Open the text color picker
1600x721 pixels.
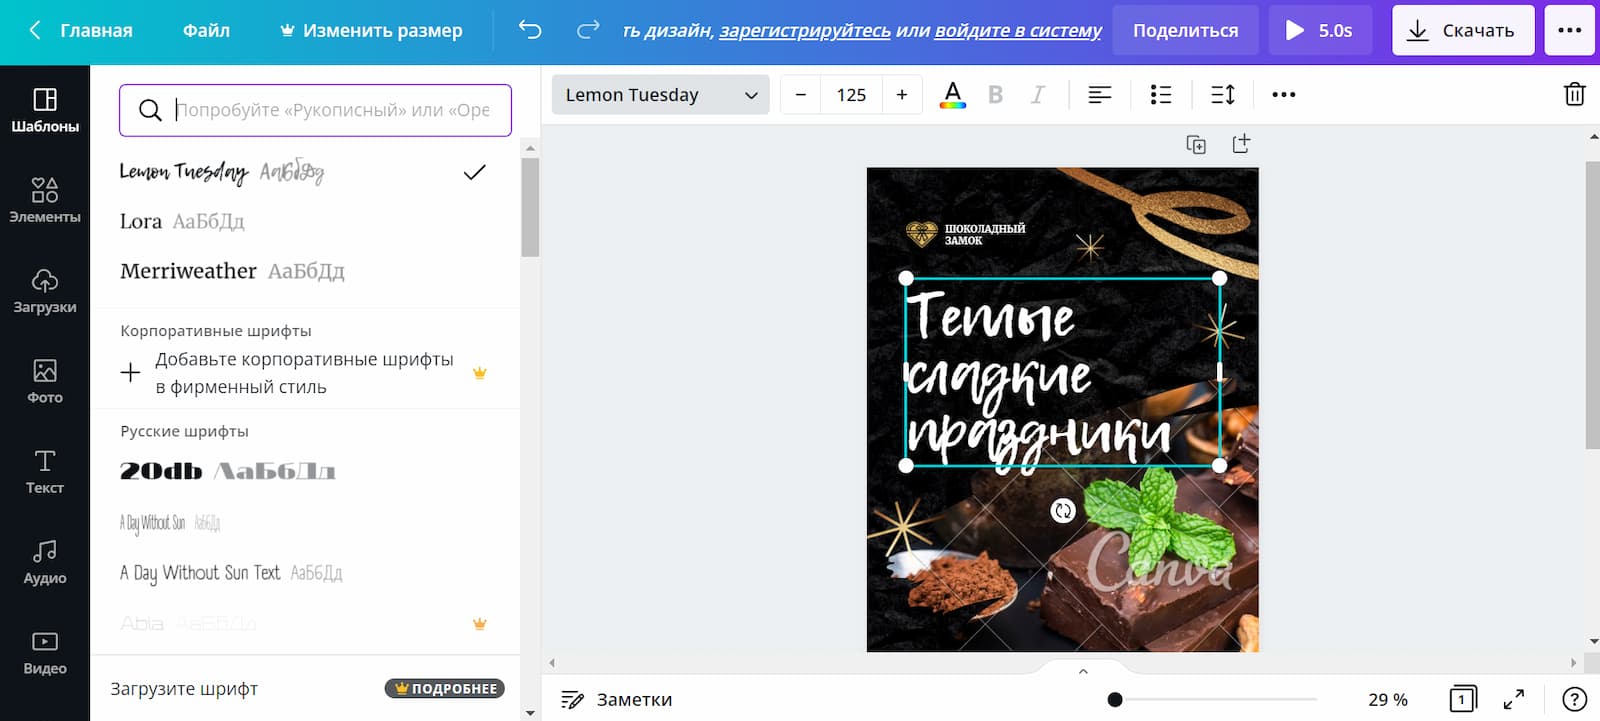[952, 94]
